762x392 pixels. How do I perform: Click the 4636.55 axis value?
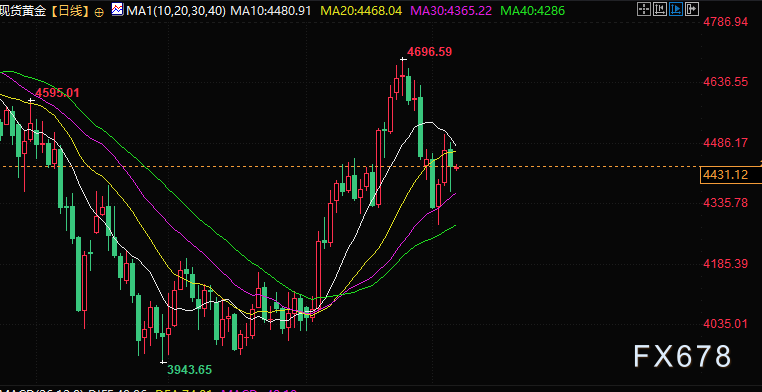(x=726, y=82)
